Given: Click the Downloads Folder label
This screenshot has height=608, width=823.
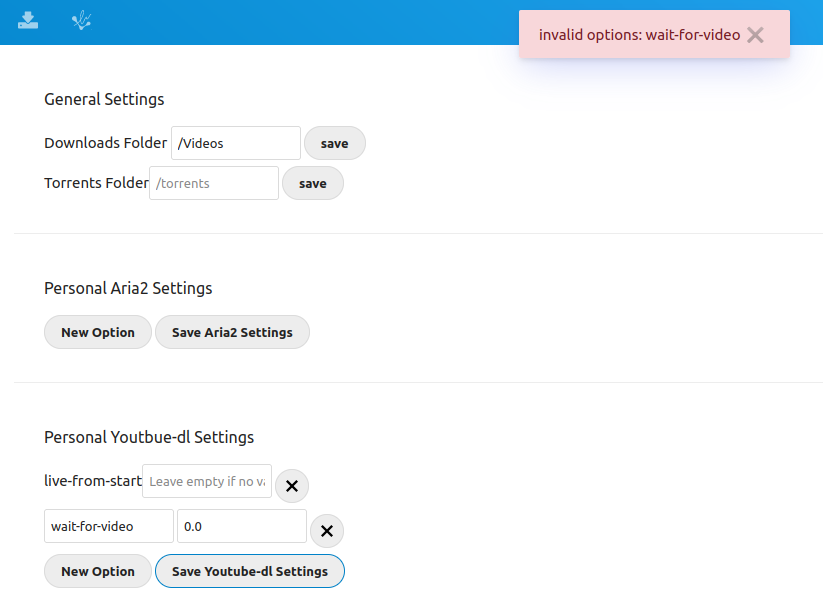Looking at the screenshot, I should pos(105,143).
